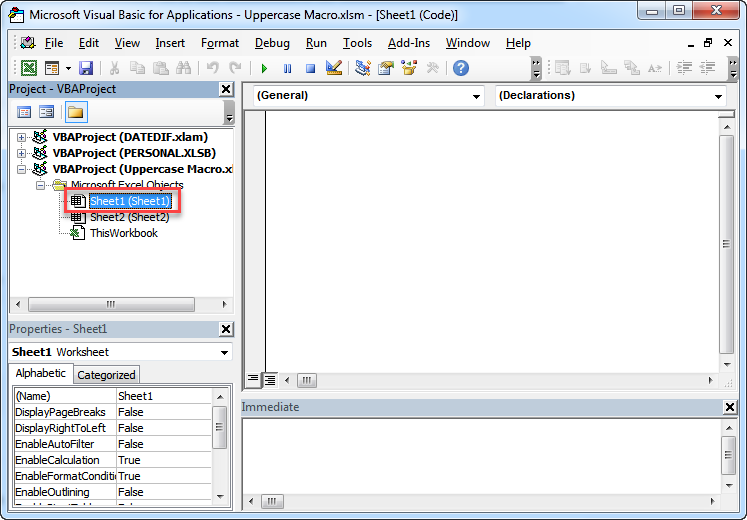The image size is (747, 520).
Task: Expand VBAProject (PERSONAL.XLSB) node
Action: (21, 153)
